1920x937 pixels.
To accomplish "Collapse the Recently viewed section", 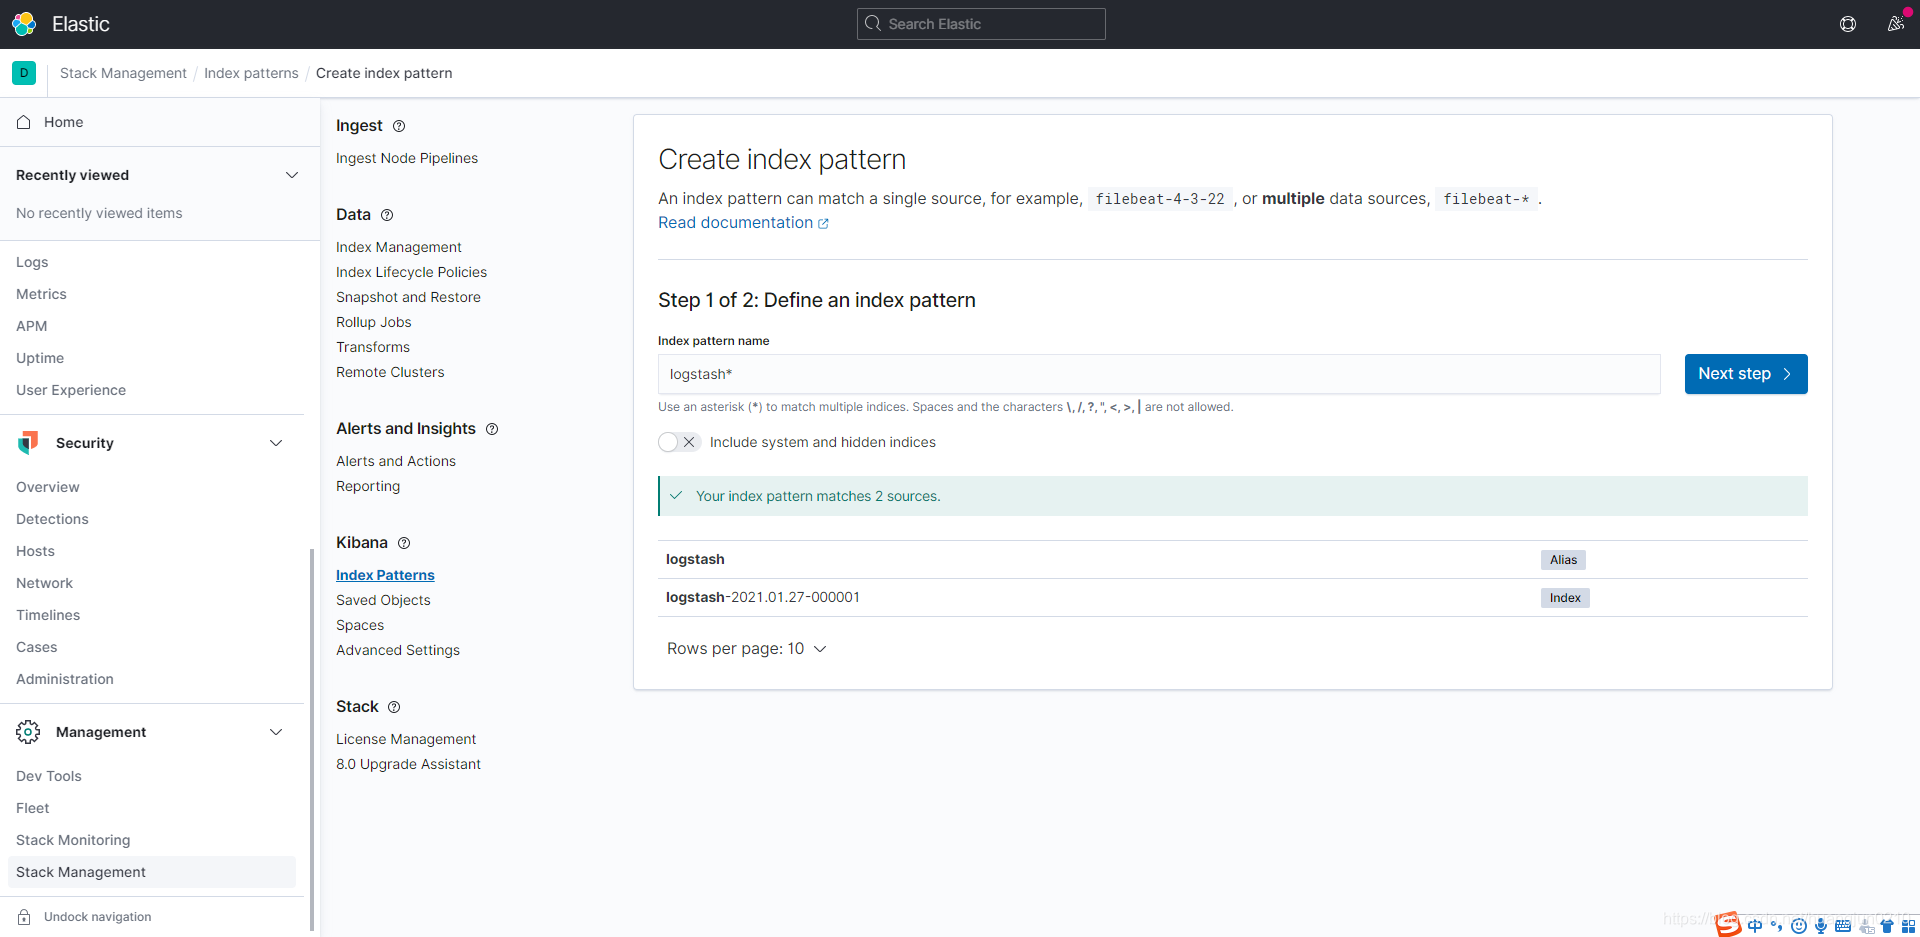I will [292, 175].
